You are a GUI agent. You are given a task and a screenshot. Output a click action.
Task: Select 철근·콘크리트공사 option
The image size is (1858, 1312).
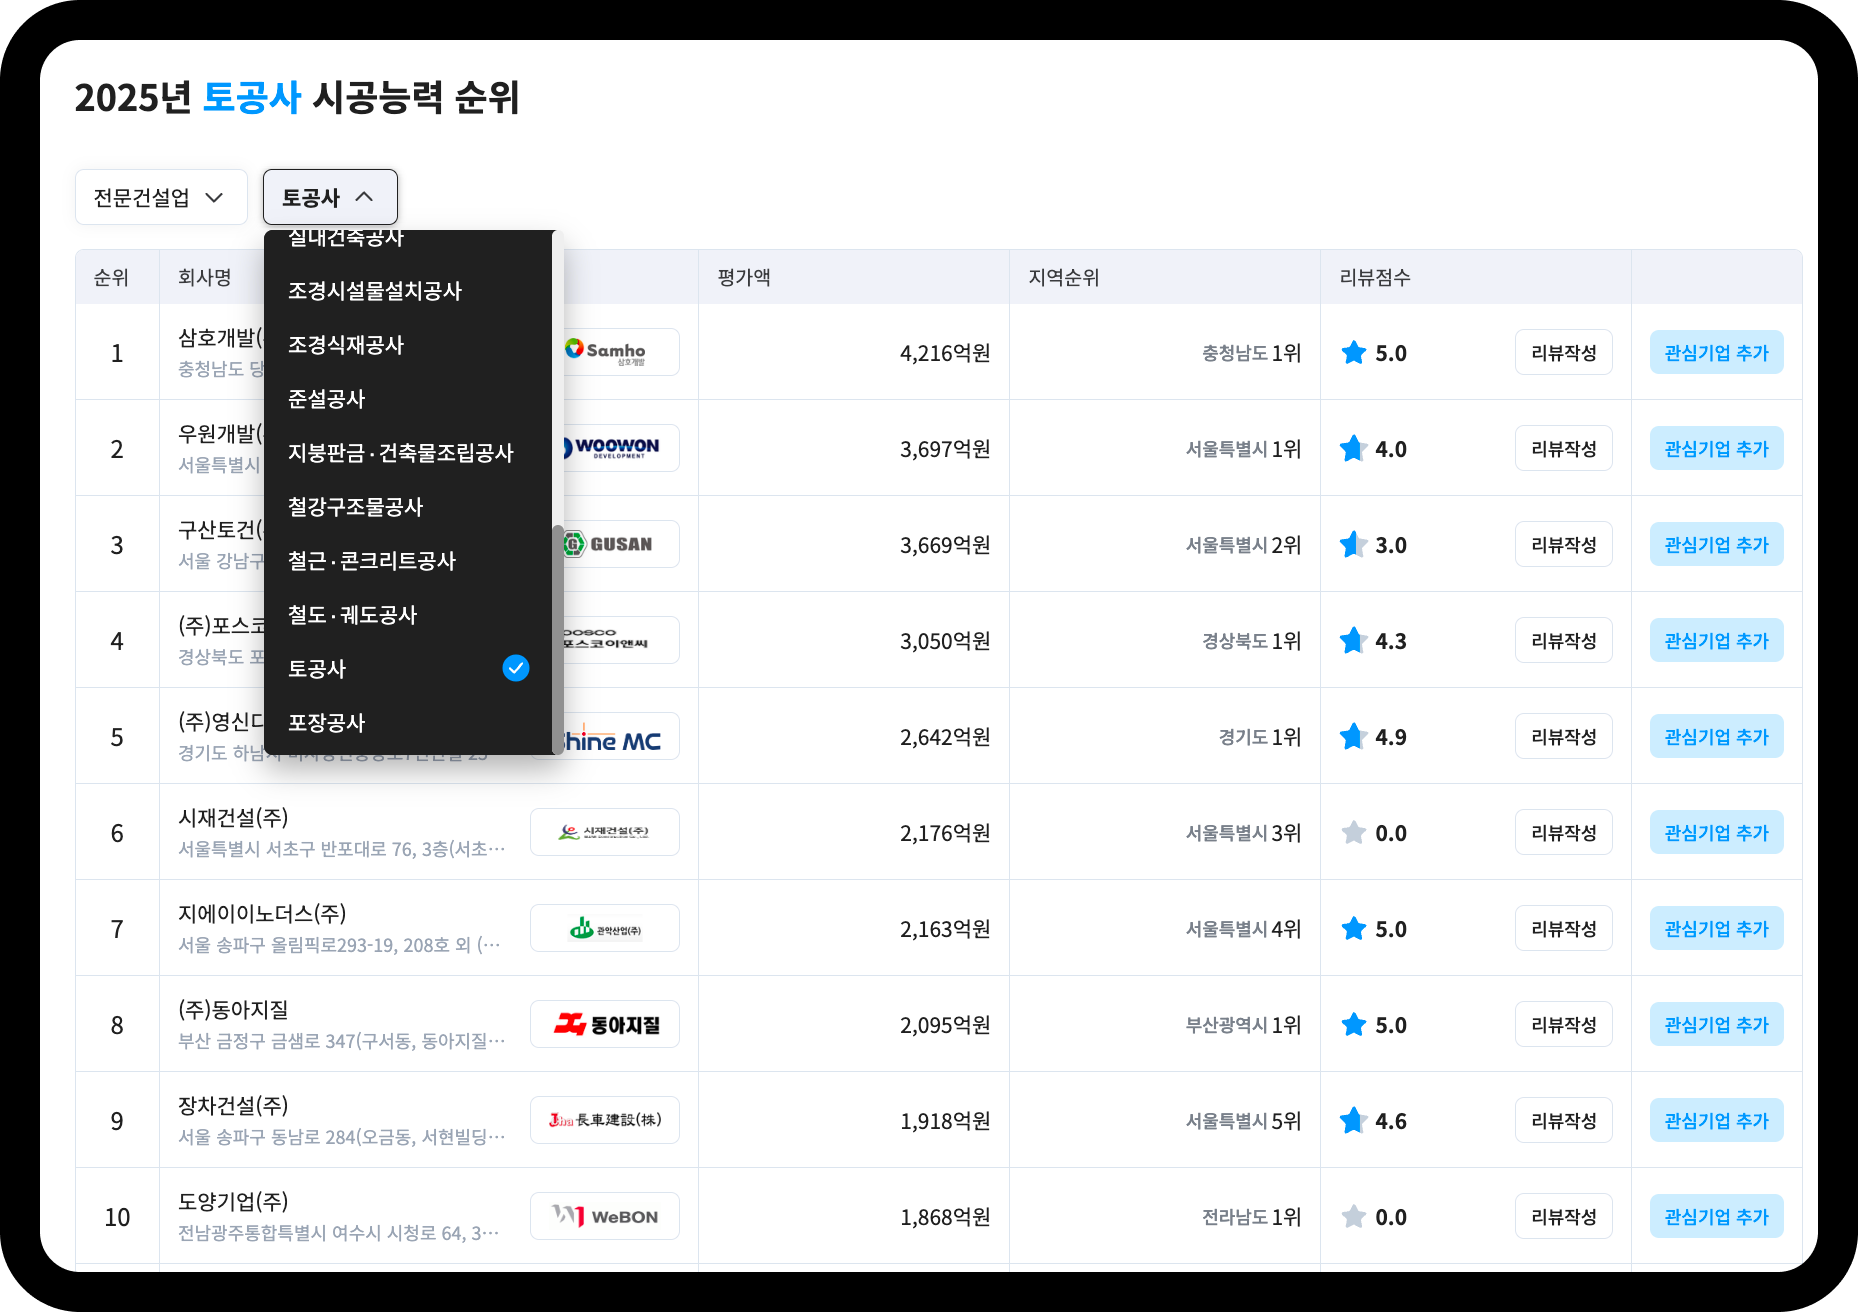pyautogui.click(x=408, y=561)
